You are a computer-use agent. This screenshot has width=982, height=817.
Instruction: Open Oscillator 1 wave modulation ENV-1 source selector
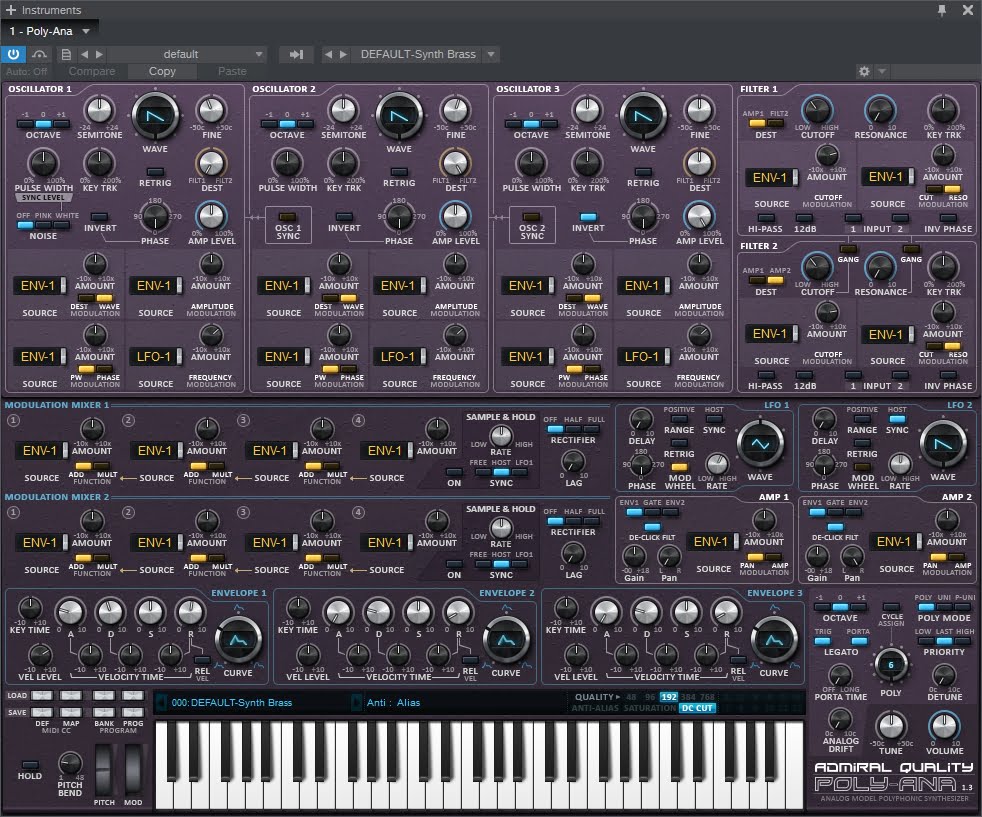point(39,286)
